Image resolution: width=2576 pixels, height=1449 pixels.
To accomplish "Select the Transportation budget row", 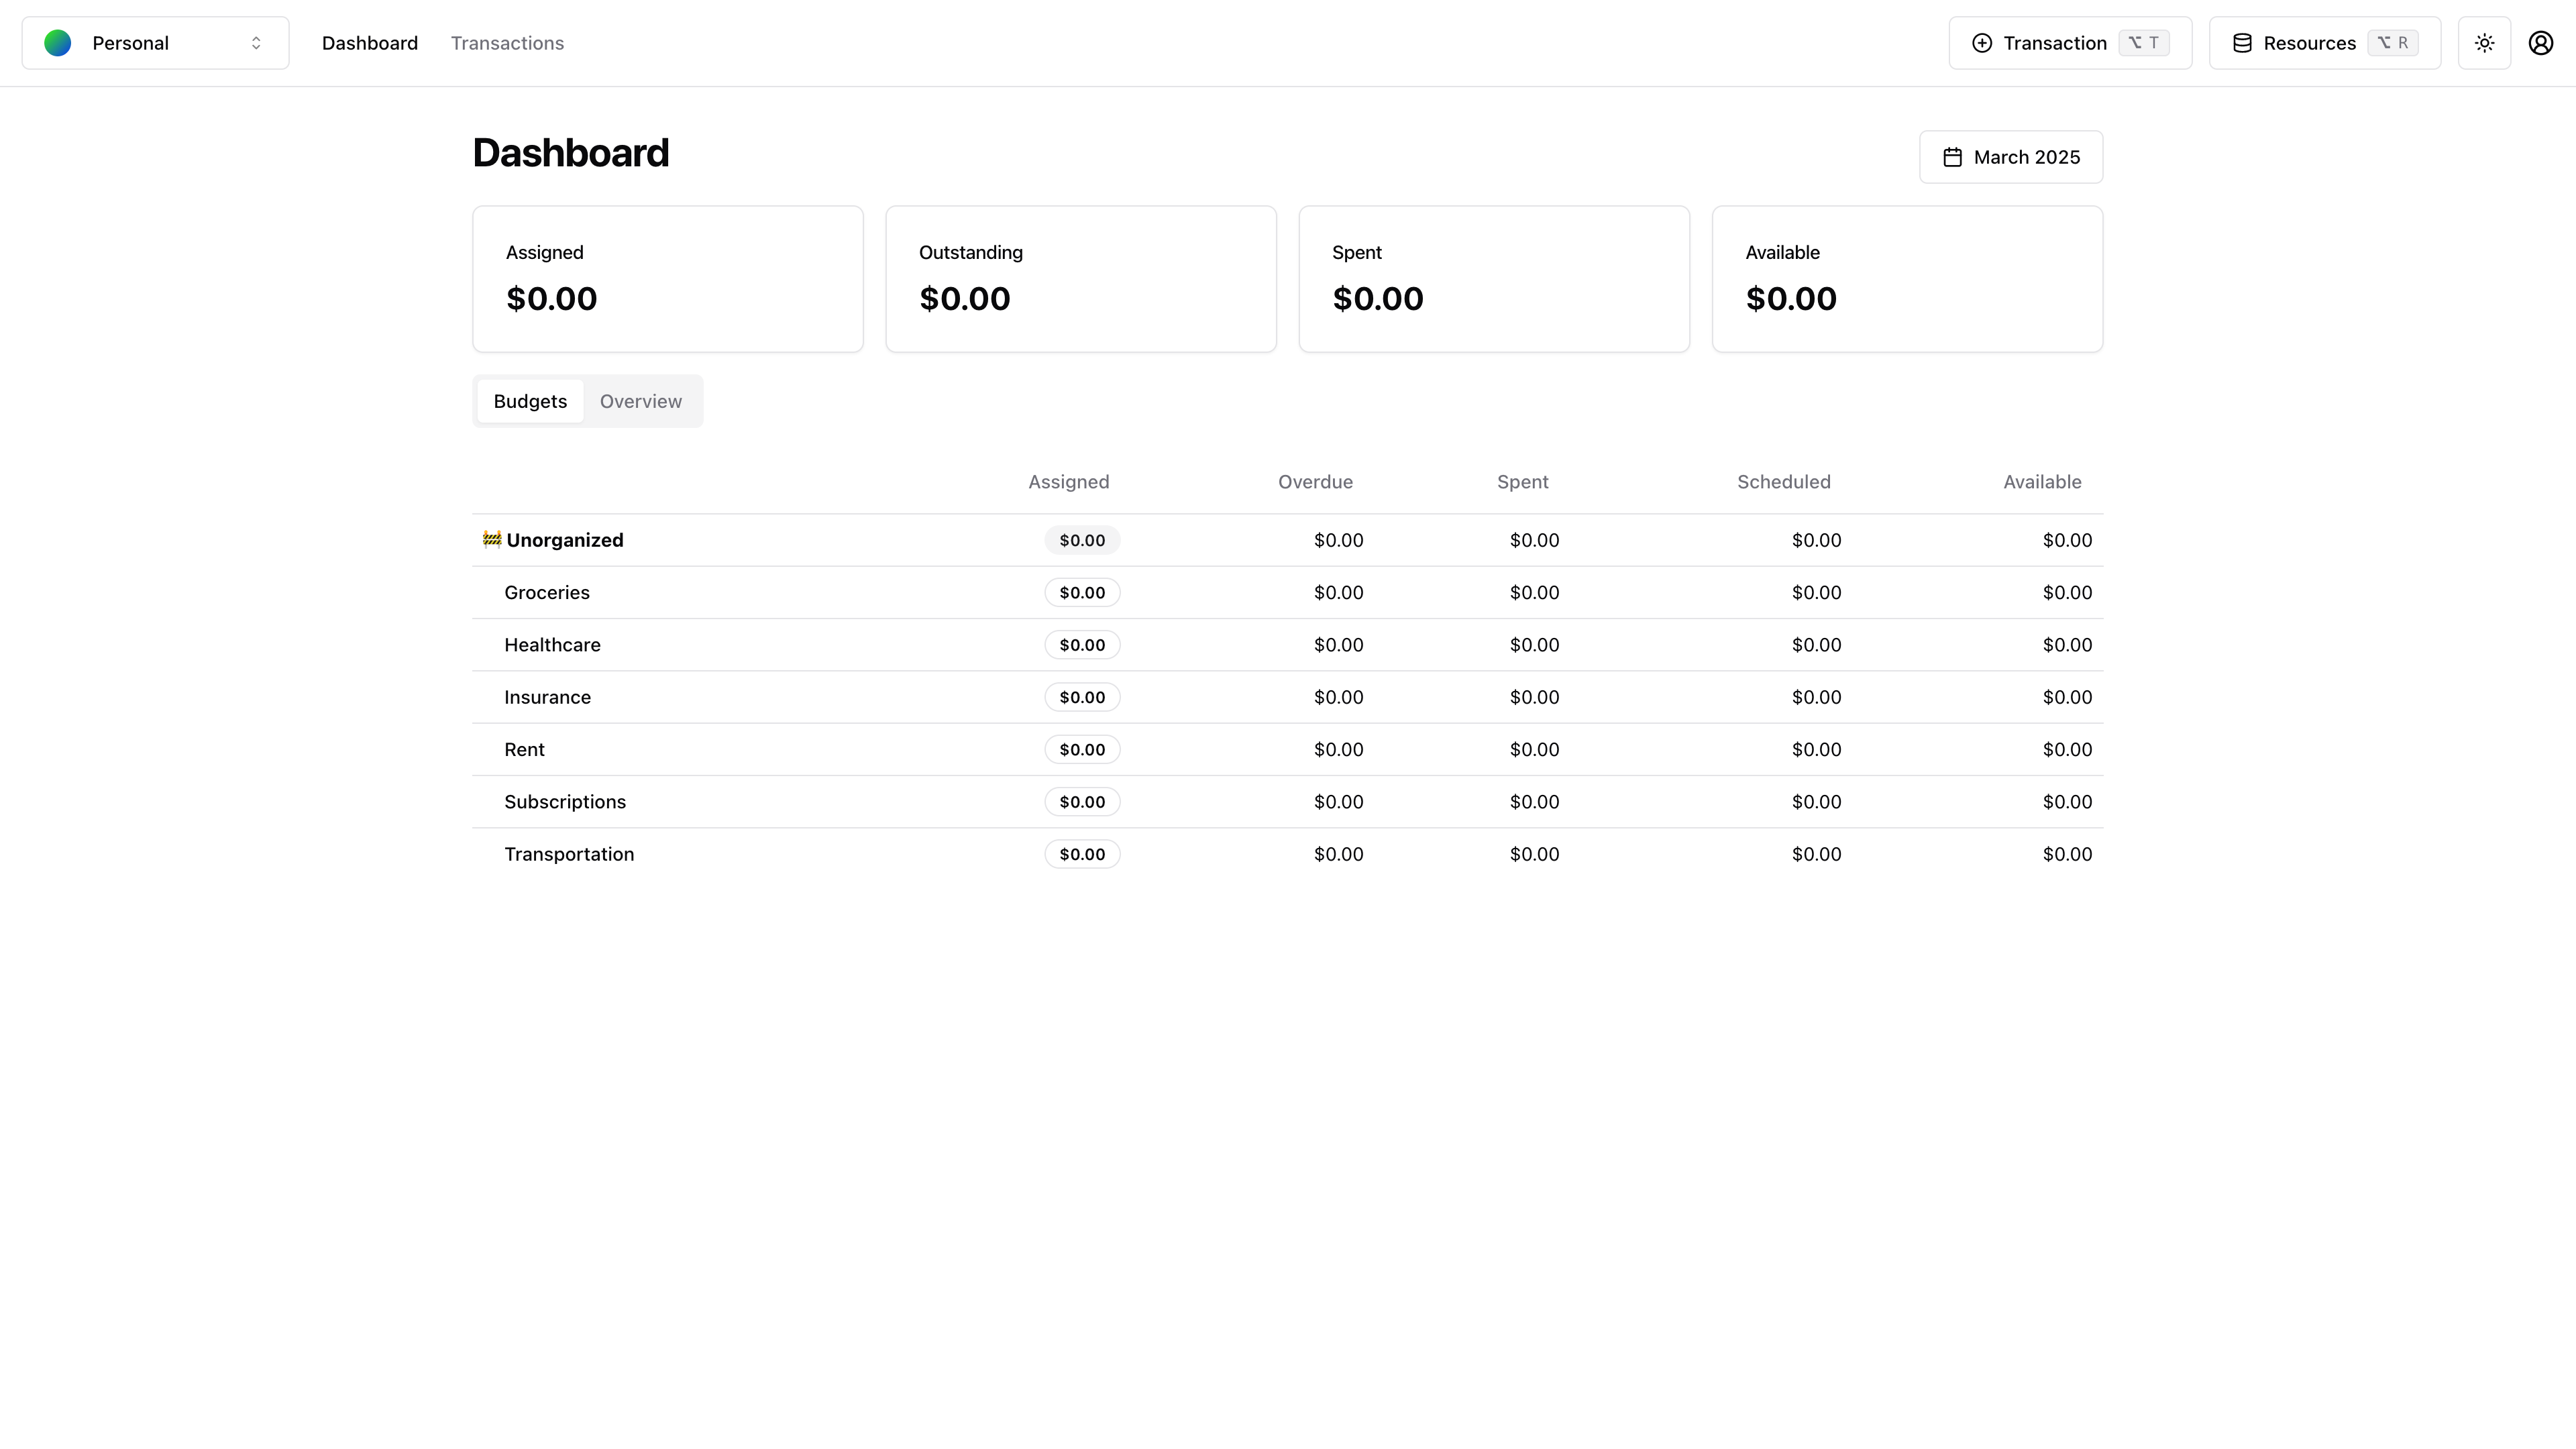I will (x=1288, y=854).
